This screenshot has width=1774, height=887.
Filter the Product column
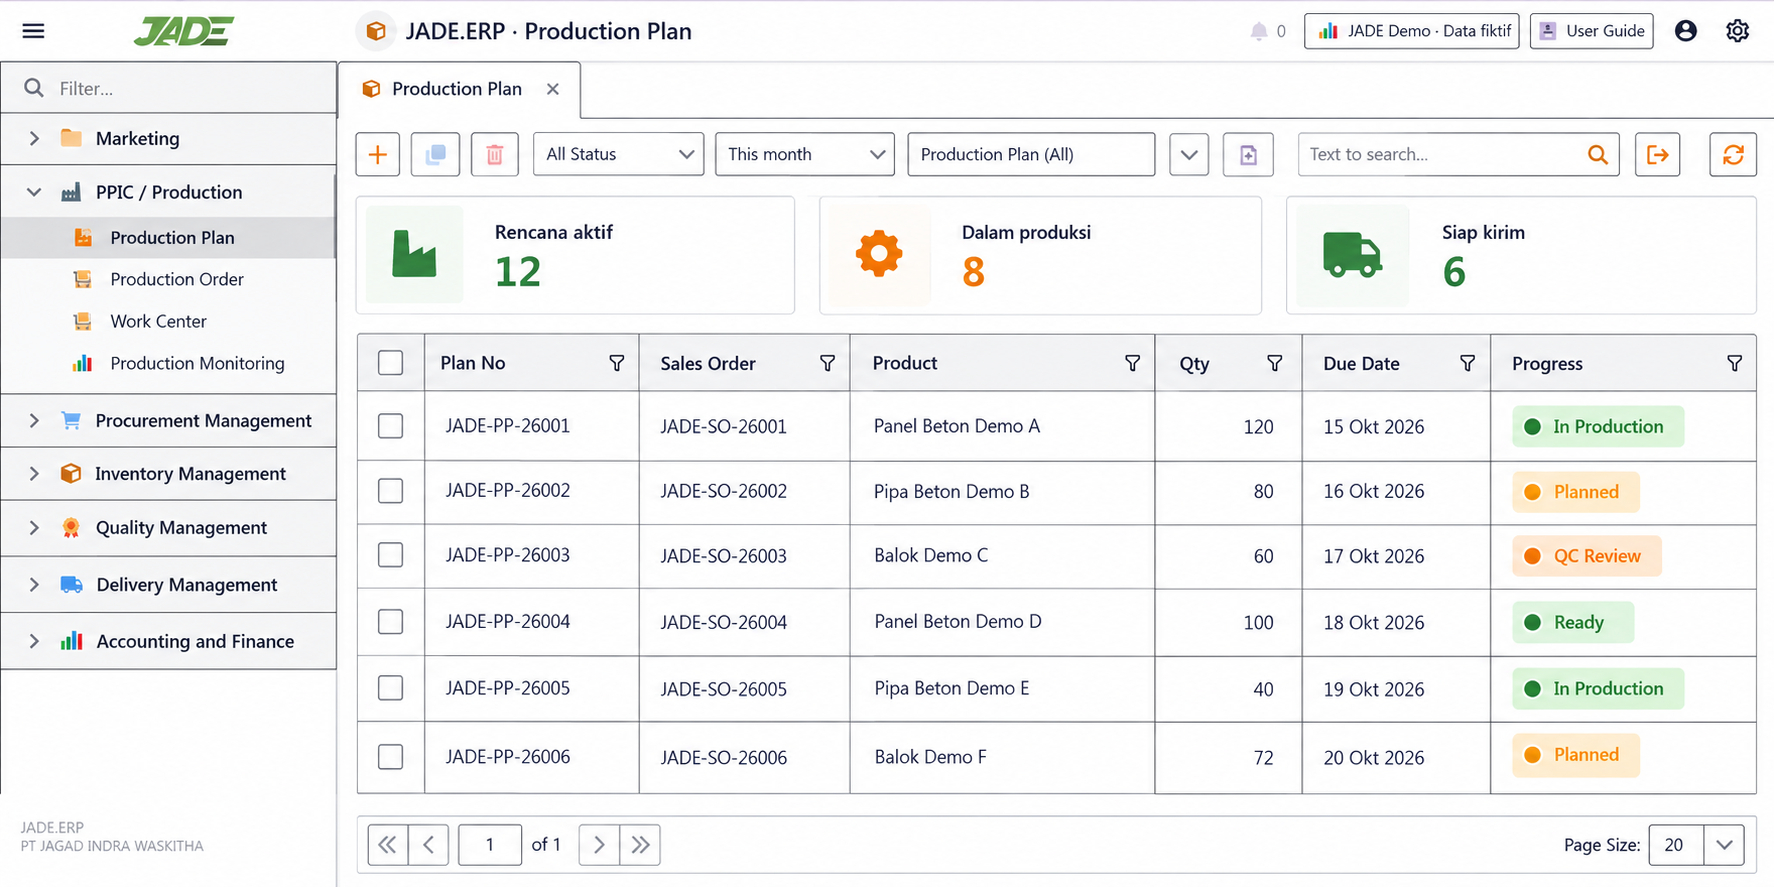(x=1133, y=363)
